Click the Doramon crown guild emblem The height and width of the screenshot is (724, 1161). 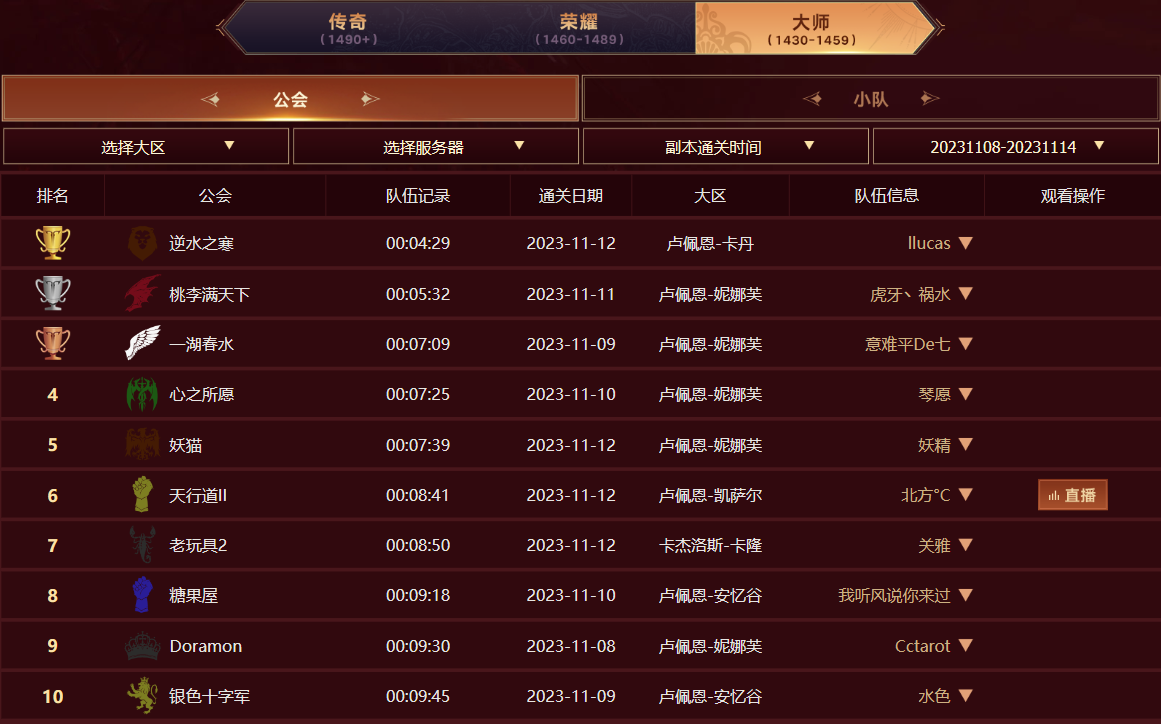tap(142, 646)
